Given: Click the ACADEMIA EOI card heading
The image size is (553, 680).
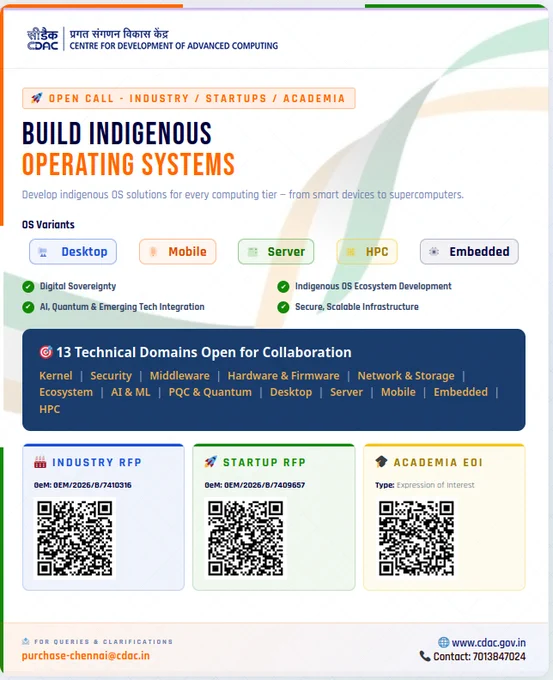Looking at the screenshot, I should [438, 462].
